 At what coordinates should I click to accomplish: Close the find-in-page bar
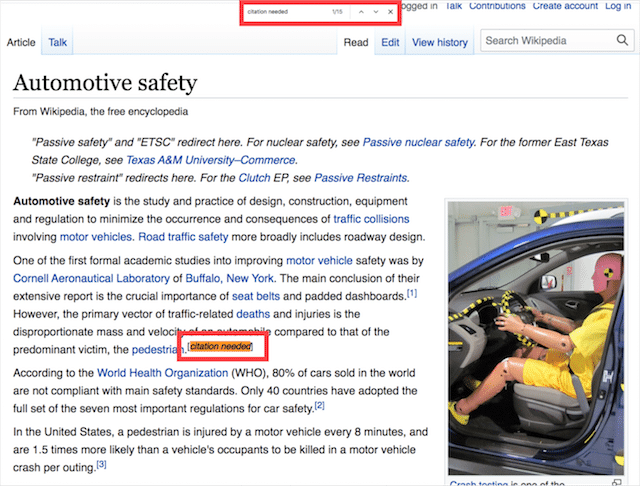pyautogui.click(x=391, y=12)
